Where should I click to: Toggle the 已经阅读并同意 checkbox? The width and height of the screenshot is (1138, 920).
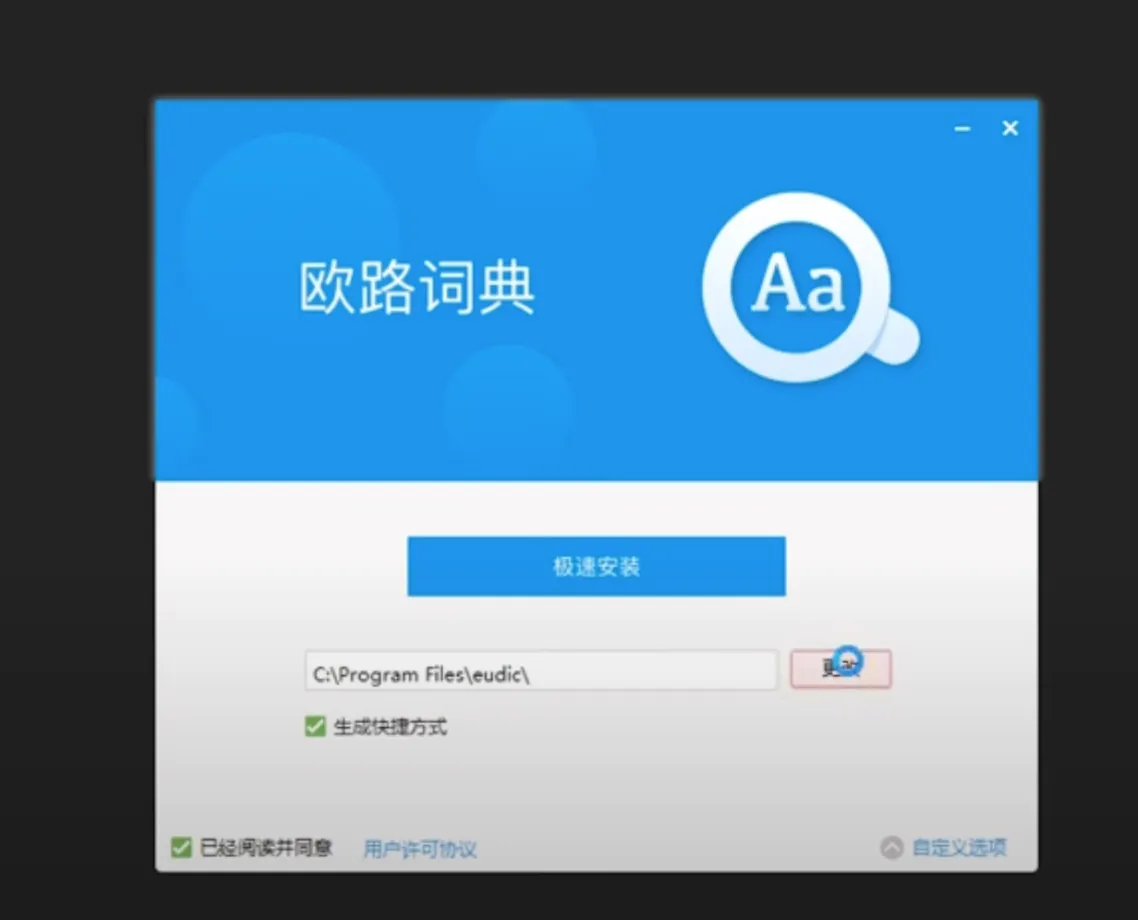click(x=181, y=848)
